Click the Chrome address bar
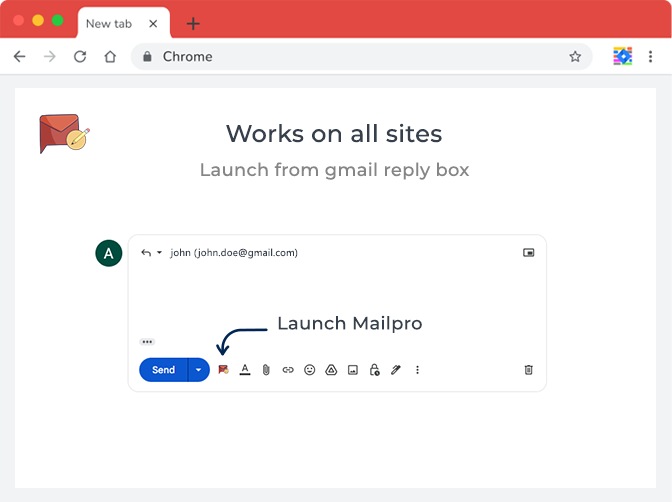This screenshot has width=672, height=502. coord(350,57)
